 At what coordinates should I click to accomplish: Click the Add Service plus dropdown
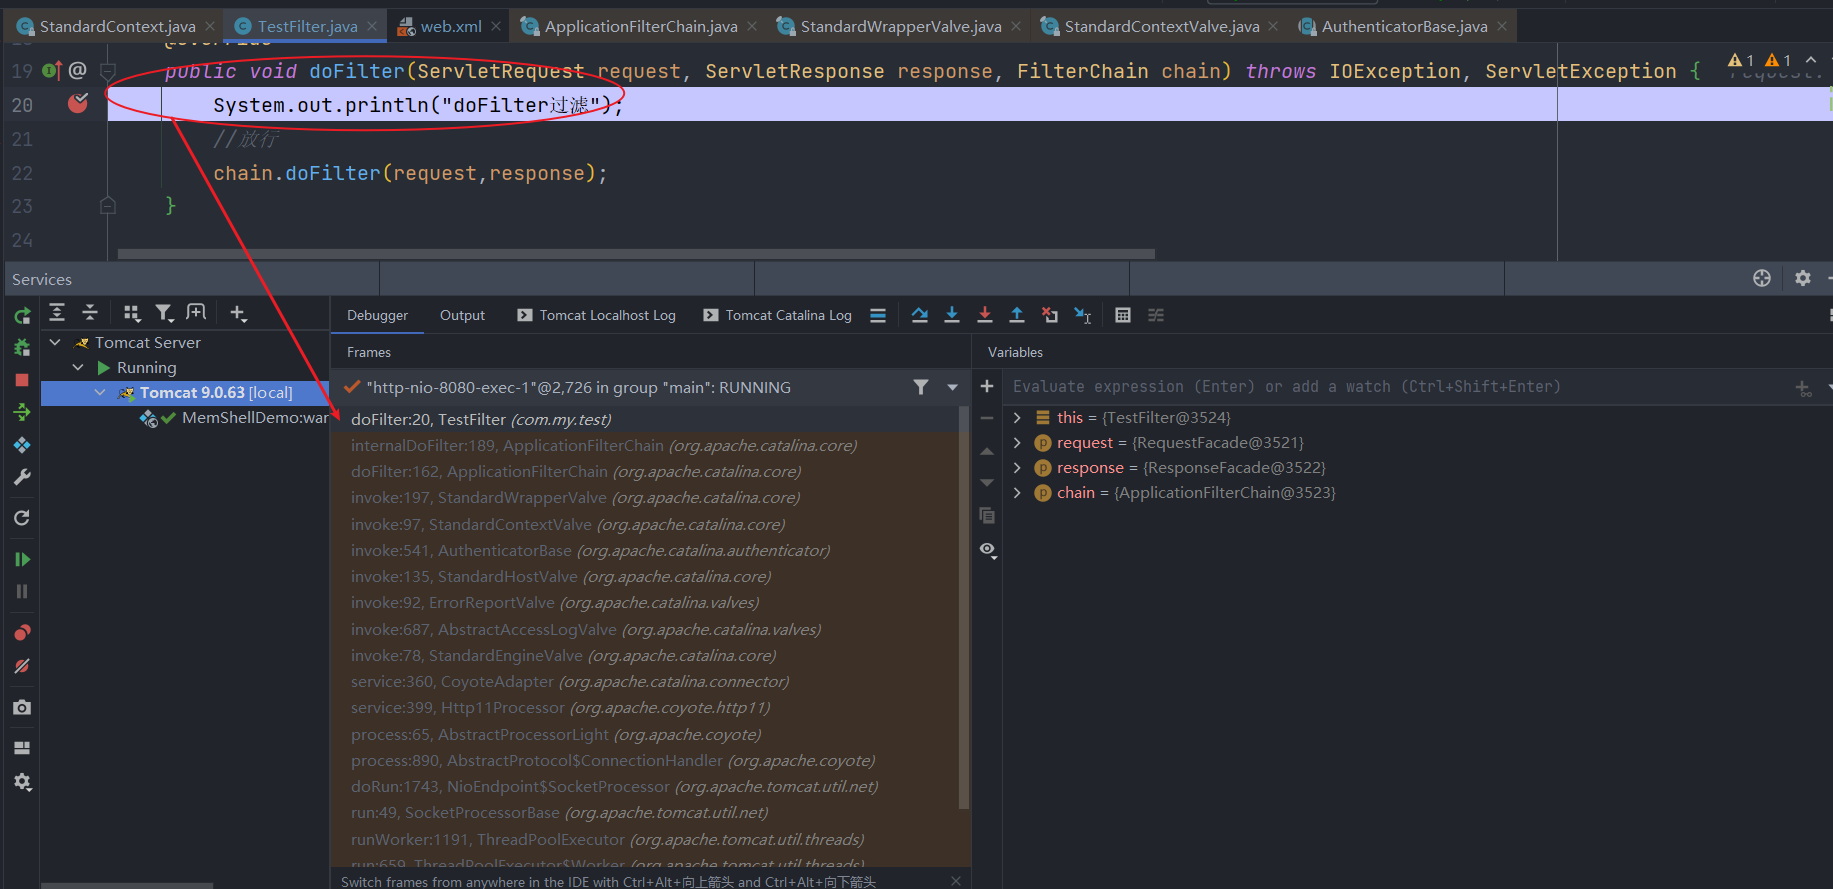tap(238, 313)
